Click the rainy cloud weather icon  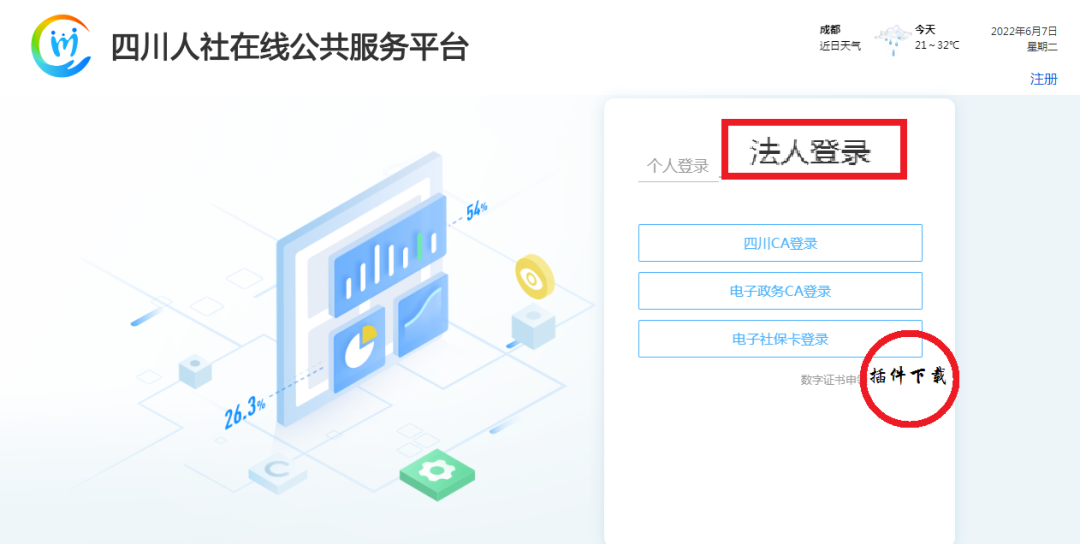(893, 39)
